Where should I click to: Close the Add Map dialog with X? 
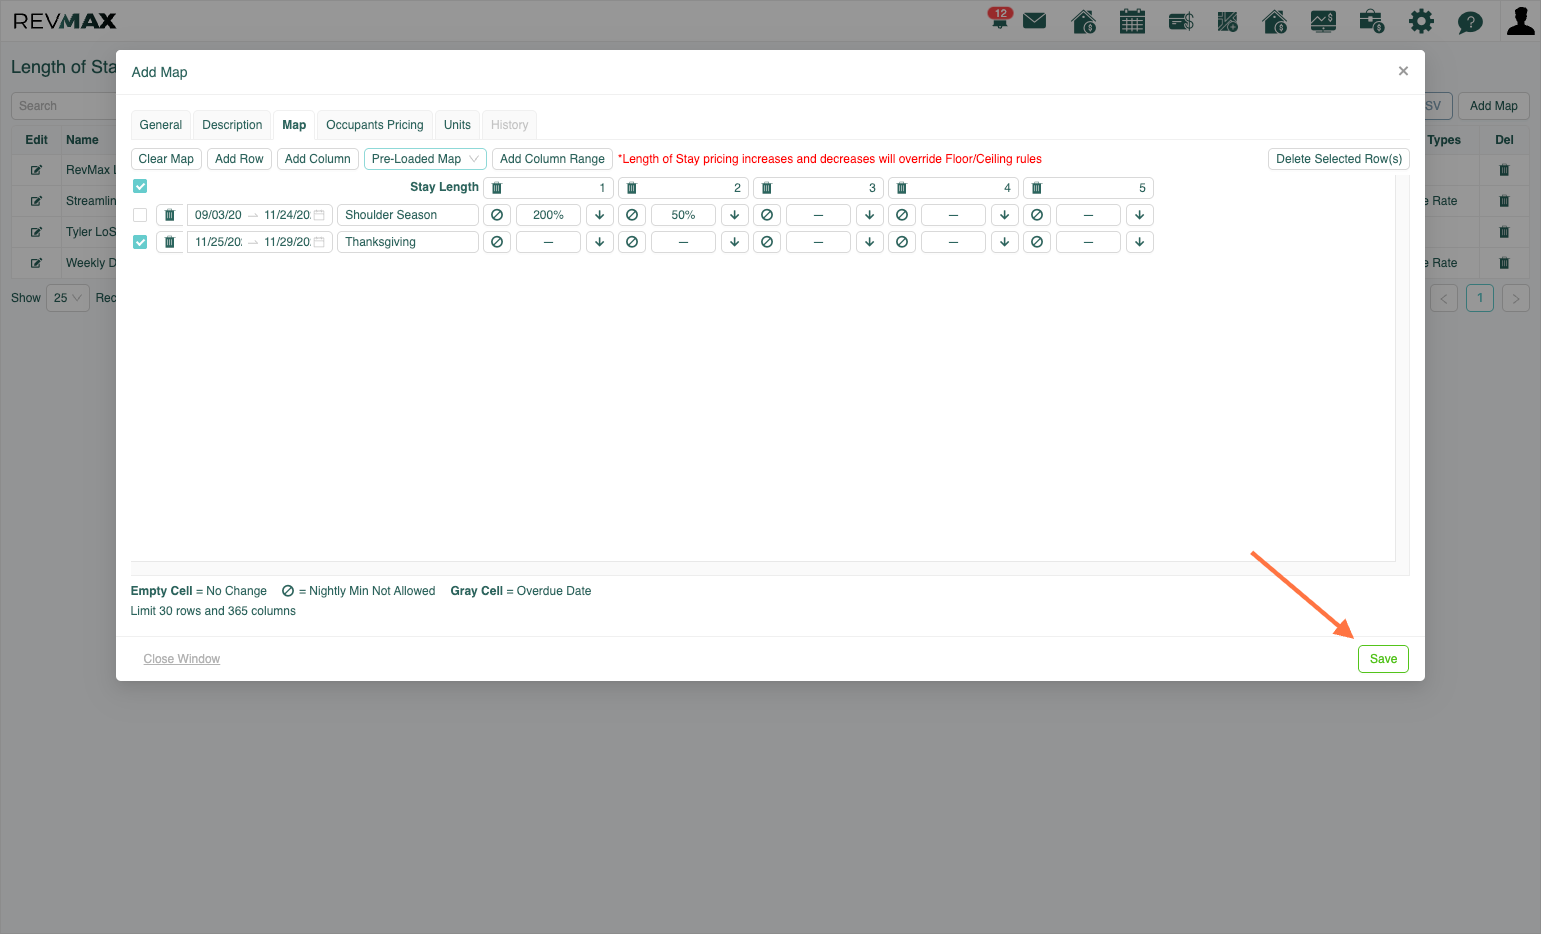[1403, 71]
